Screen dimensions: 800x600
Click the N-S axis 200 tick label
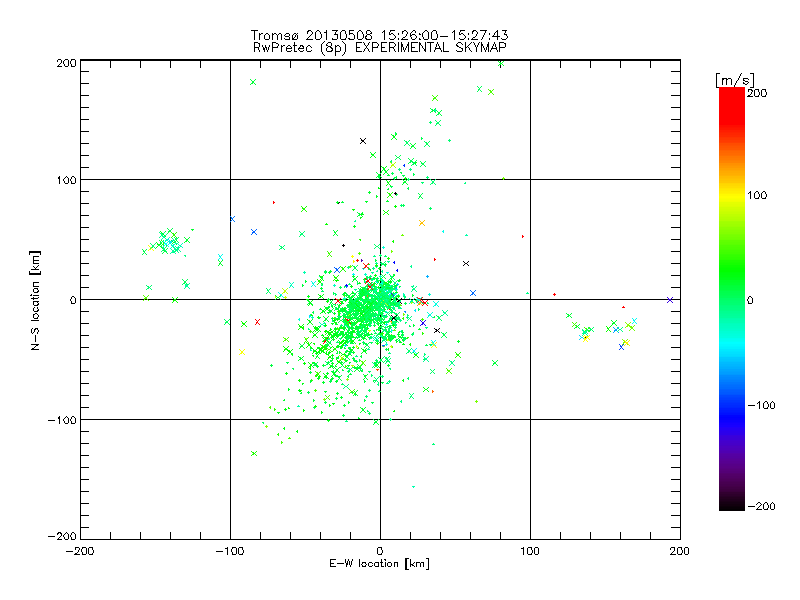(66, 63)
